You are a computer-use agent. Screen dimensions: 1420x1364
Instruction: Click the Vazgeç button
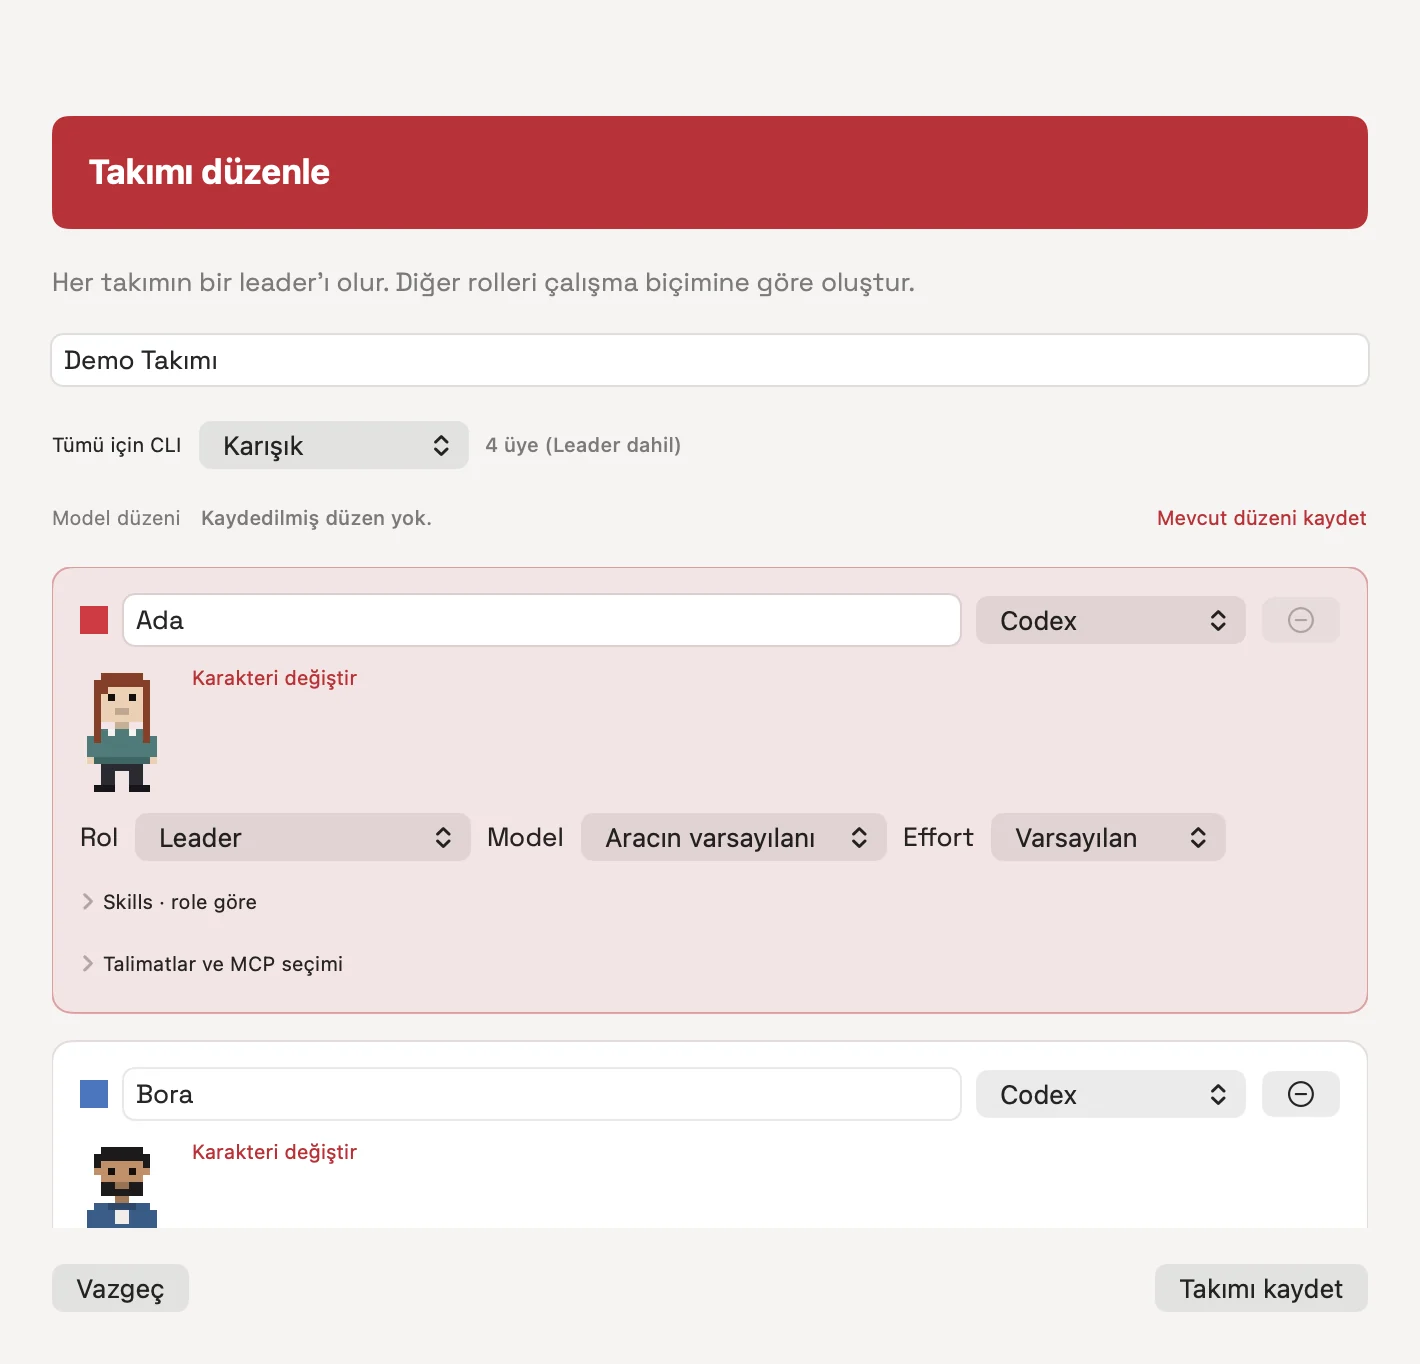[120, 1288]
